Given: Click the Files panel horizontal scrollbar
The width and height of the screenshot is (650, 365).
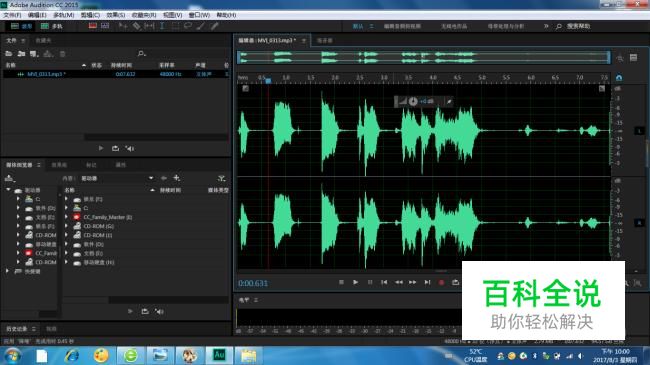Looking at the screenshot, I should pyautogui.click(x=156, y=137).
